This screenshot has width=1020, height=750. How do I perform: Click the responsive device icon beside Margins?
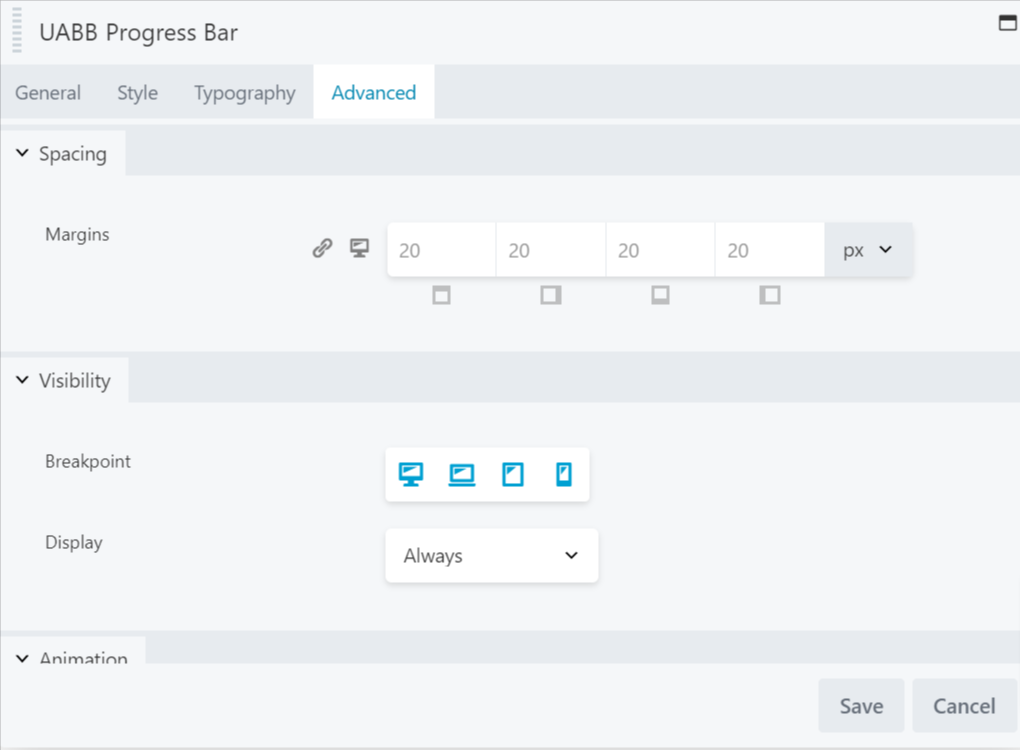click(x=359, y=248)
